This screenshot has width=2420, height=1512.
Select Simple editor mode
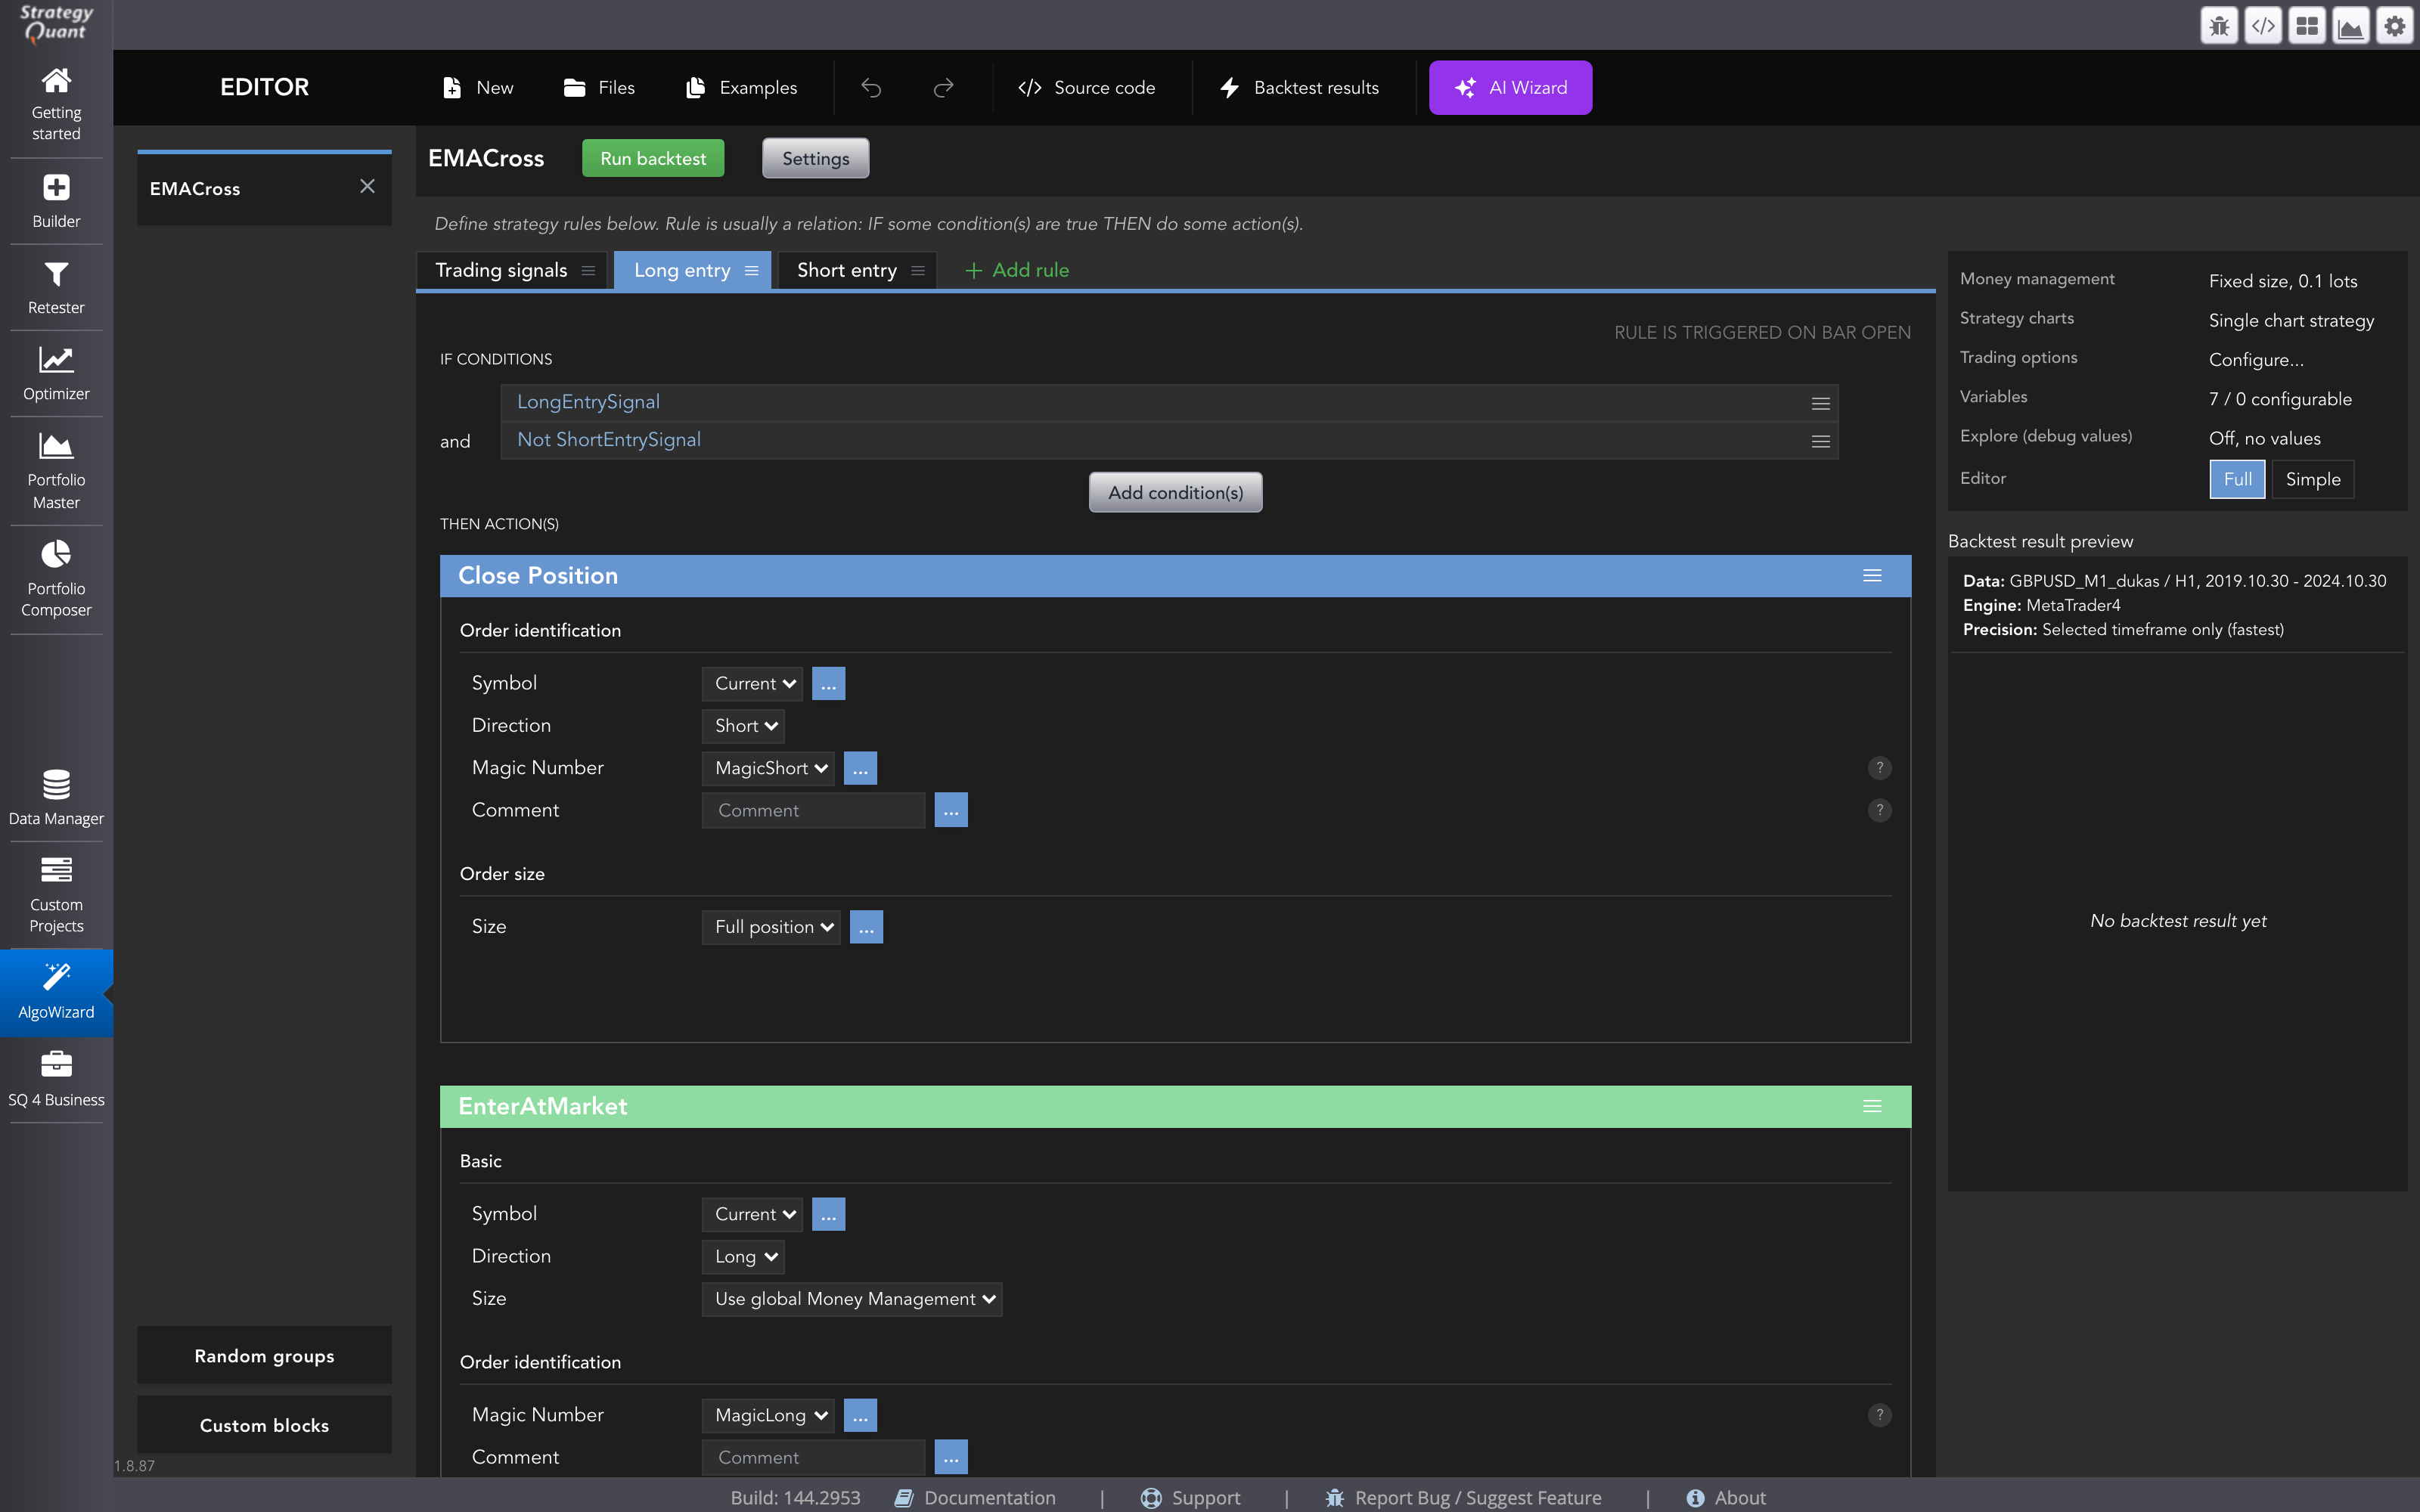[x=2312, y=479]
